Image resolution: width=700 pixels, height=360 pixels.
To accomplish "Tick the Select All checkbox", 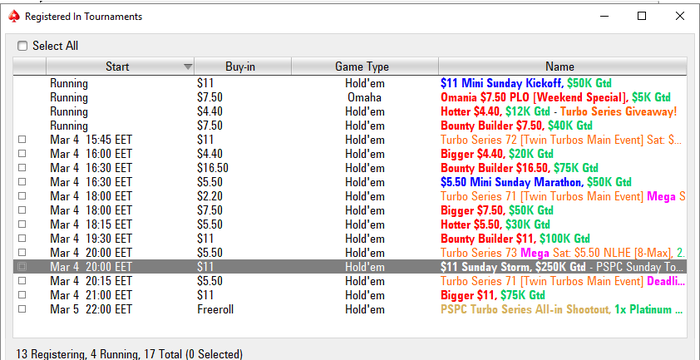I will click(22, 46).
